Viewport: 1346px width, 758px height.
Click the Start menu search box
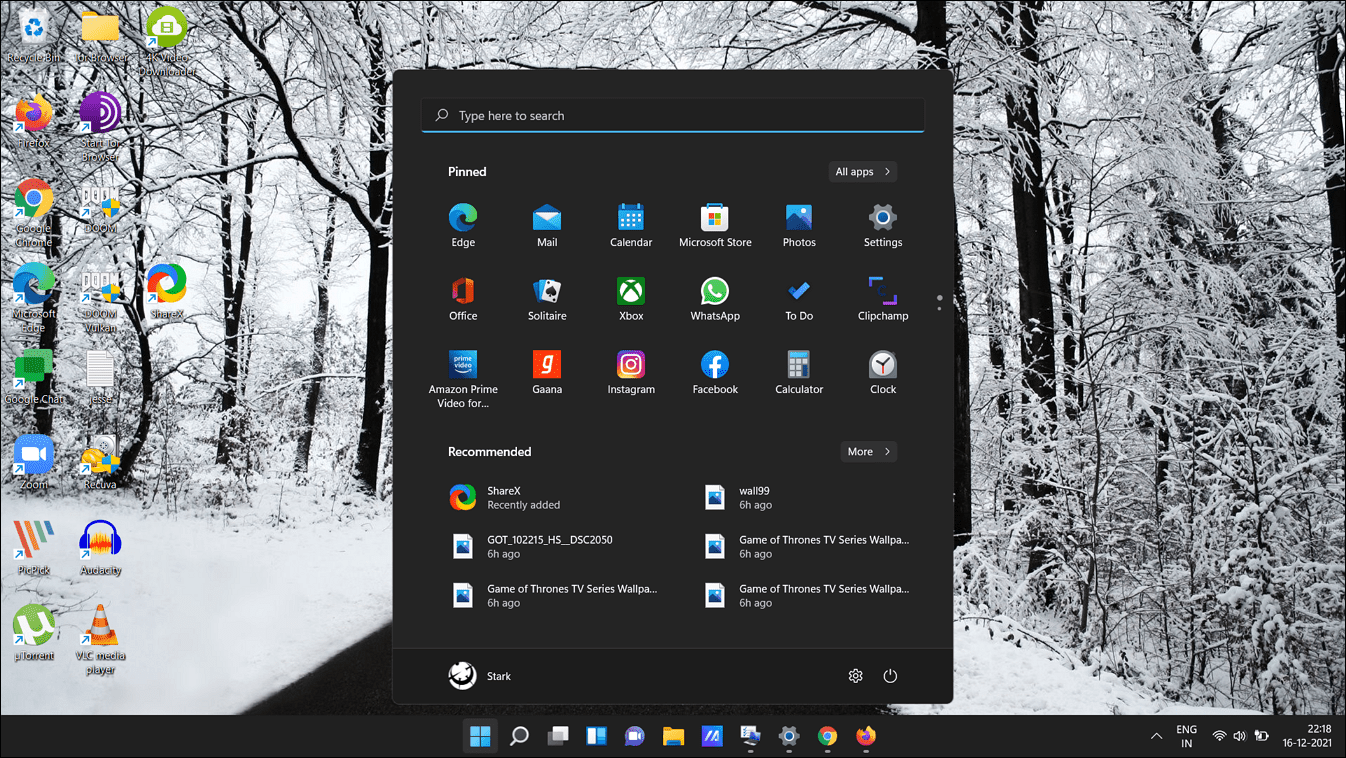673,116
